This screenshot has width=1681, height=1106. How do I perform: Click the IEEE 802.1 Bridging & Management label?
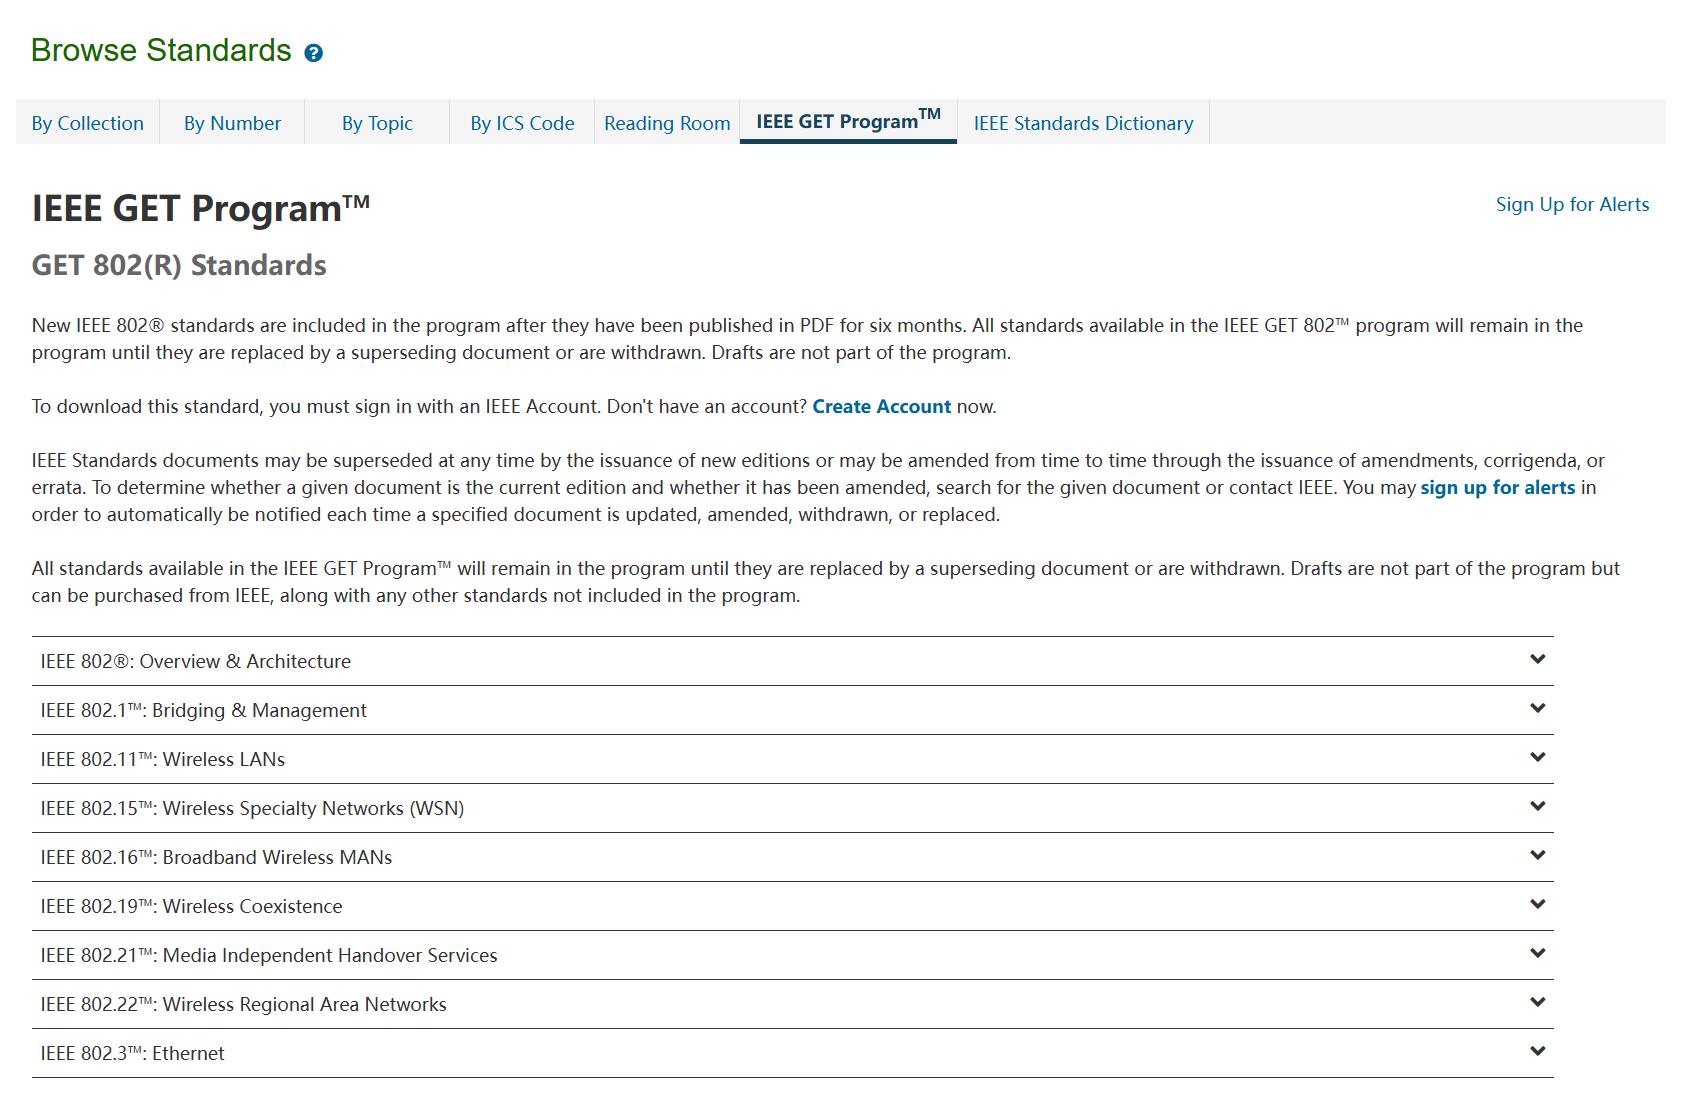[204, 710]
